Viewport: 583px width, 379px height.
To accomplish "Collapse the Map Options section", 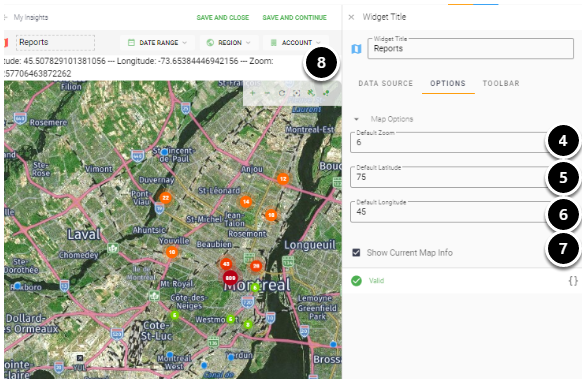I will pos(356,119).
